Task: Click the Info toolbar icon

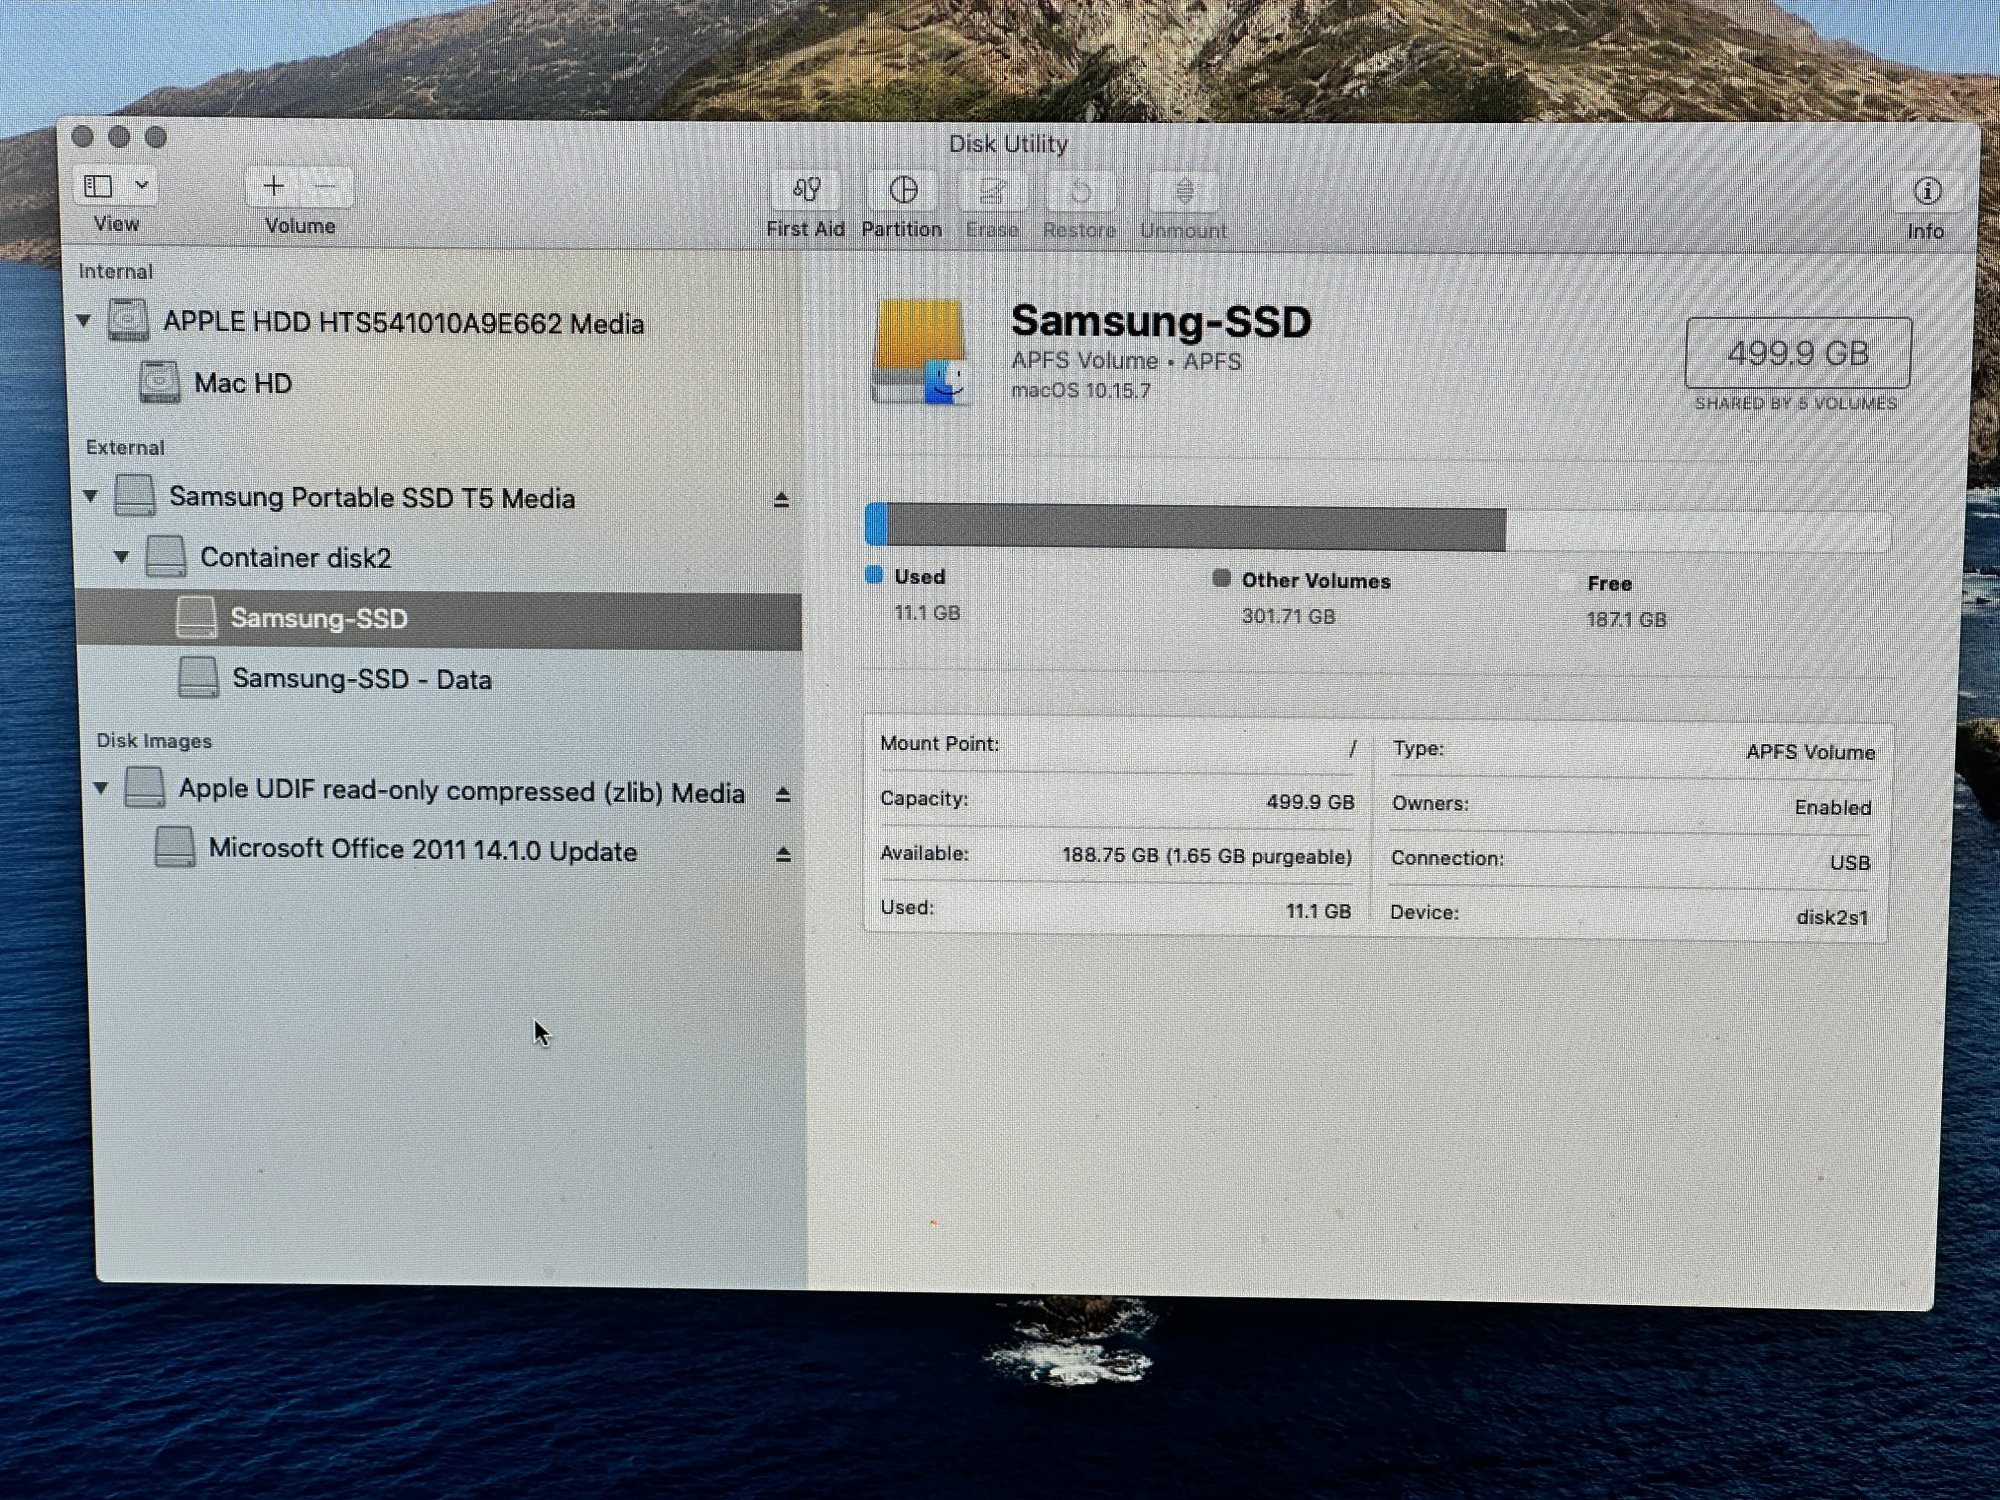Action: tap(1927, 191)
